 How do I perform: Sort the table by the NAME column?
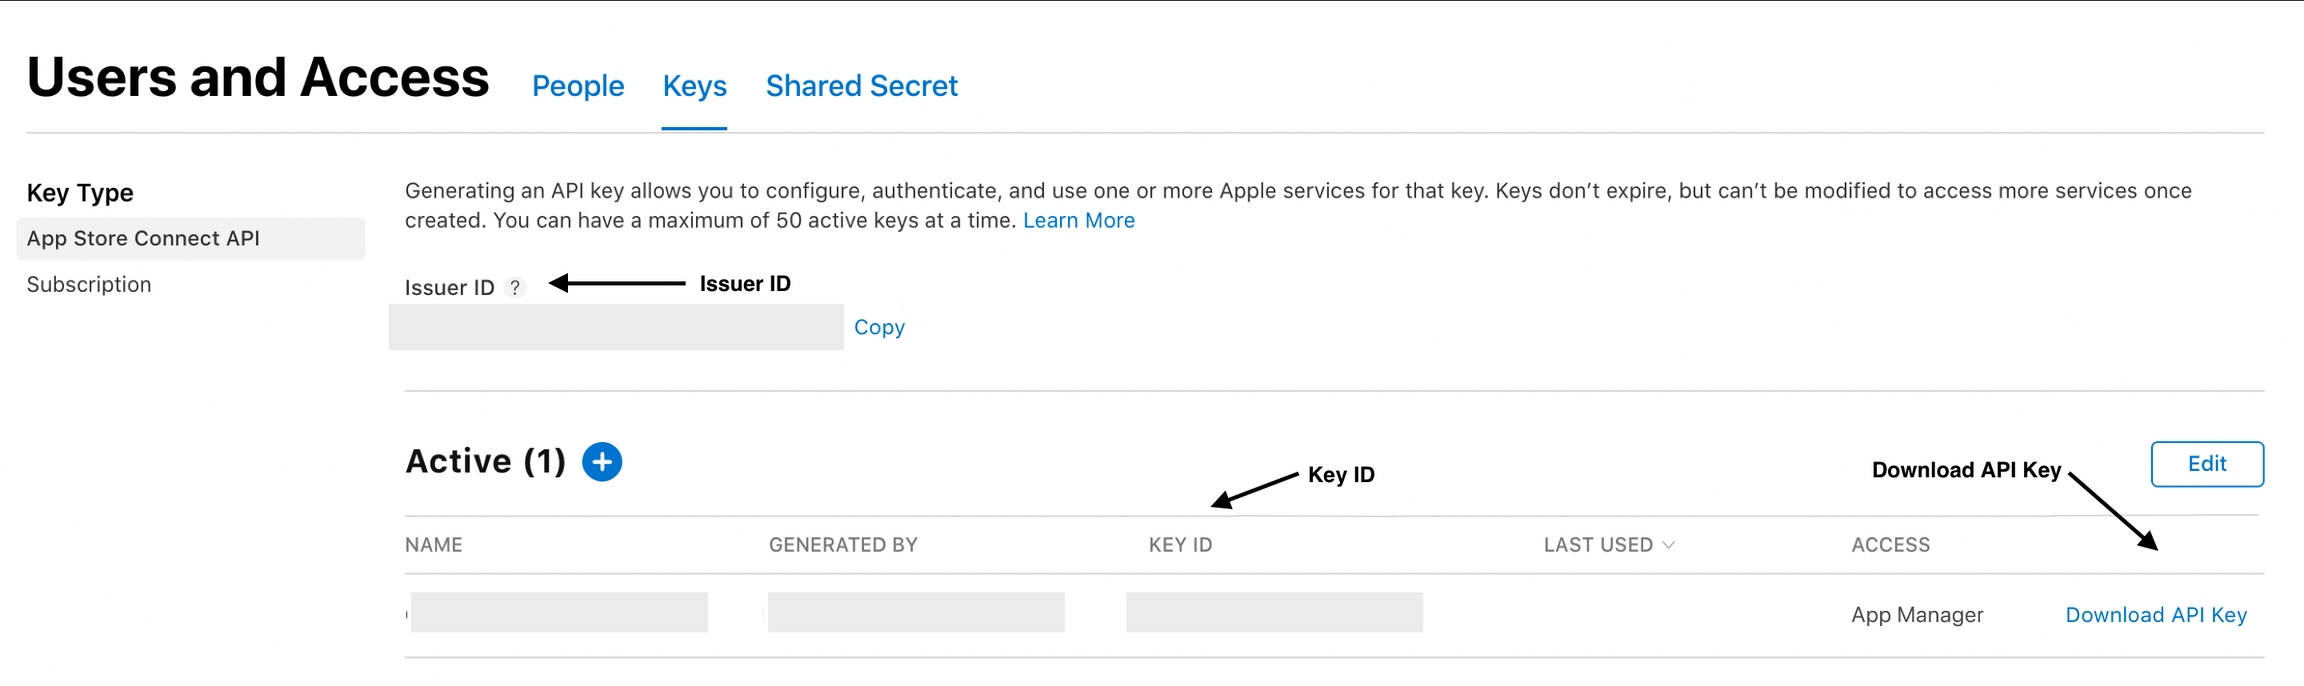434,545
